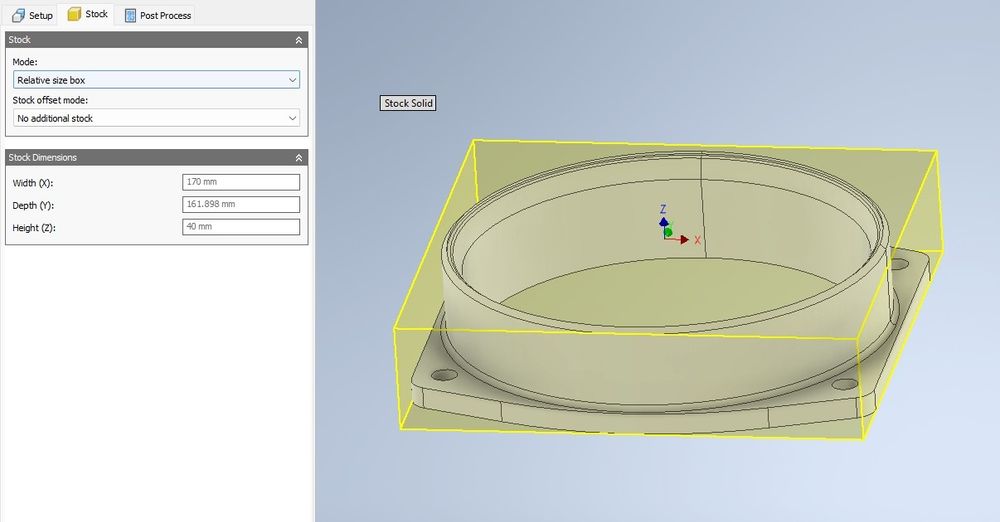Select the Stock tab
The height and width of the screenshot is (522, 1000).
pos(87,14)
